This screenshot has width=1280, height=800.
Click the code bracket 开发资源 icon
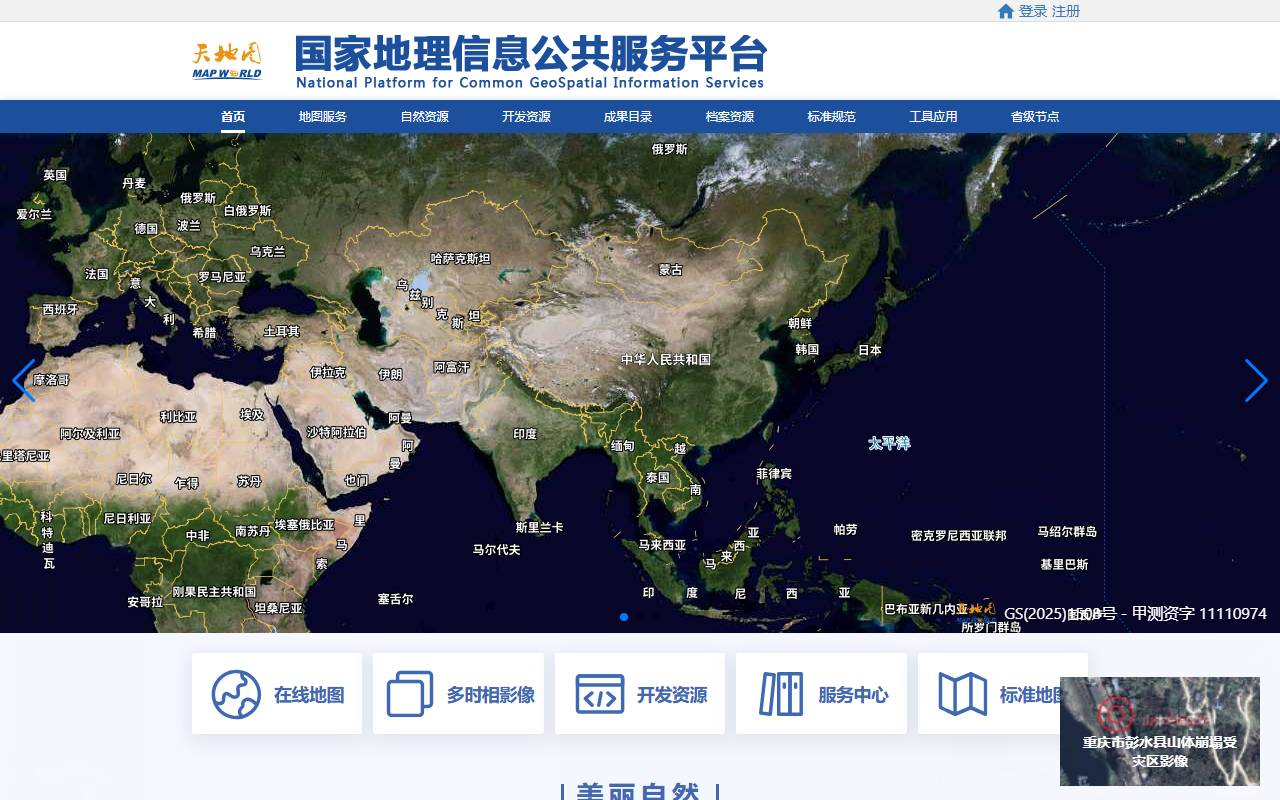(600, 694)
